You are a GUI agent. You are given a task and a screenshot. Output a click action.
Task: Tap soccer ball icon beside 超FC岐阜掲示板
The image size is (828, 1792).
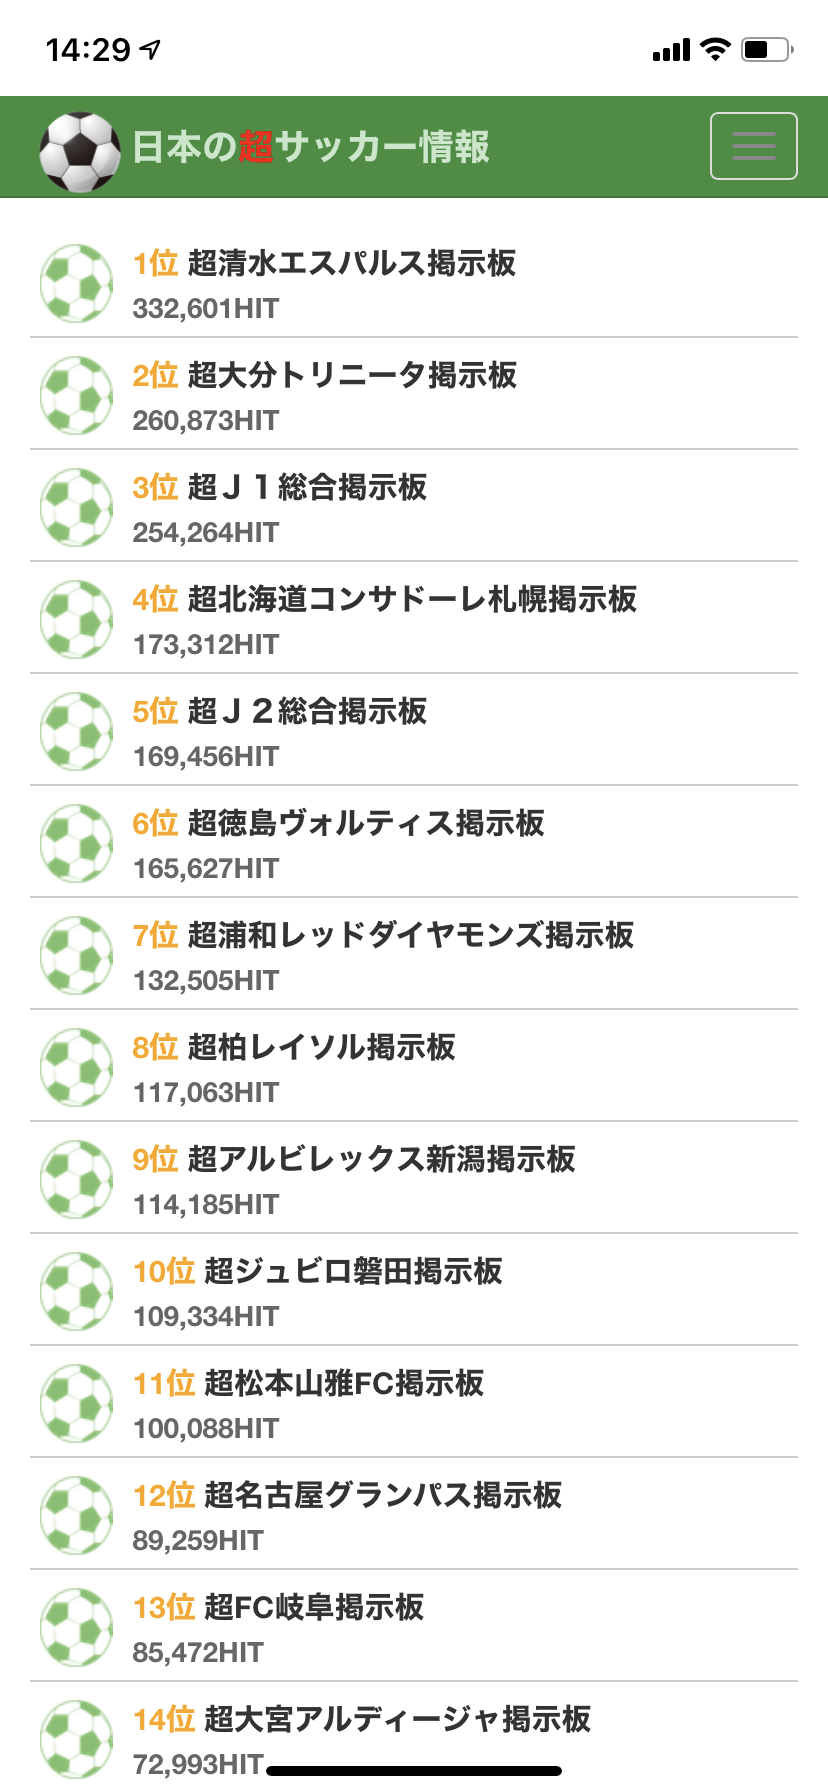pos(77,1628)
